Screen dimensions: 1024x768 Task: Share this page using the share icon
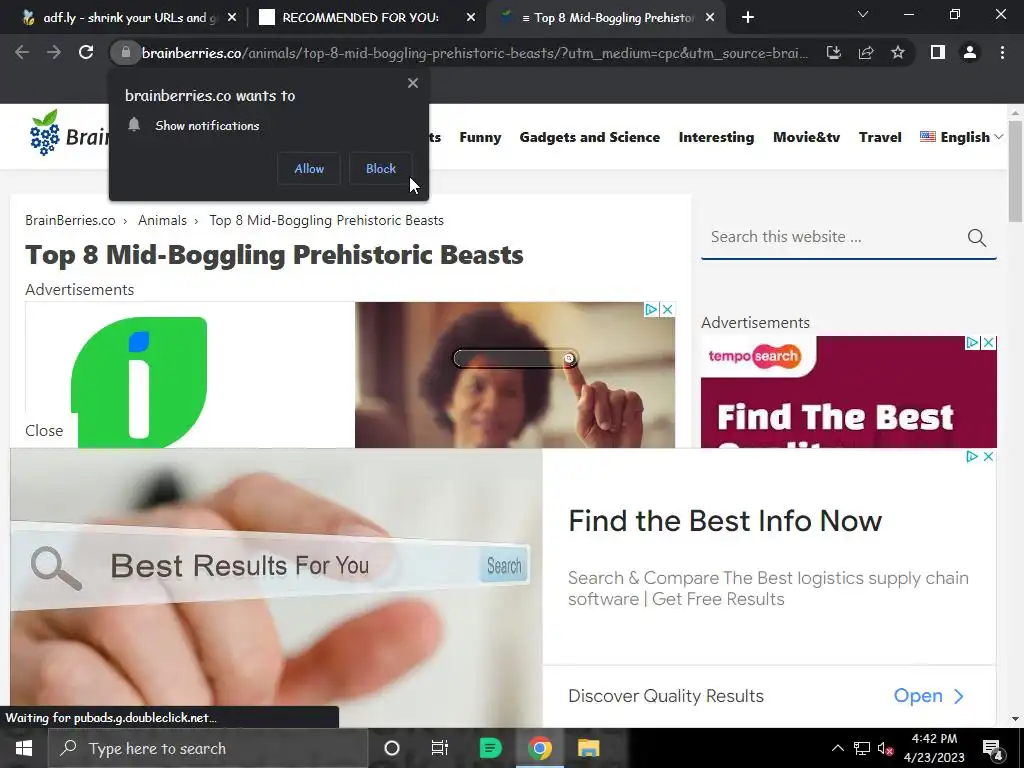[866, 52]
